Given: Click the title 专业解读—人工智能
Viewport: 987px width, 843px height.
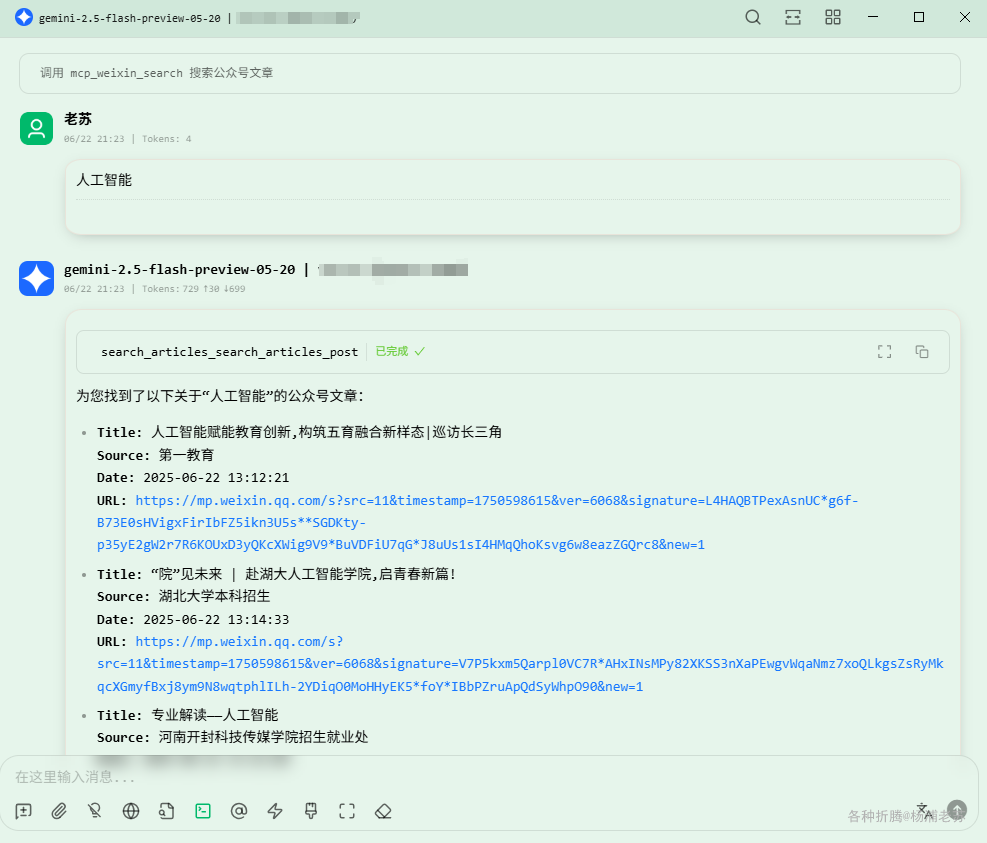Looking at the screenshot, I should pos(215,715).
